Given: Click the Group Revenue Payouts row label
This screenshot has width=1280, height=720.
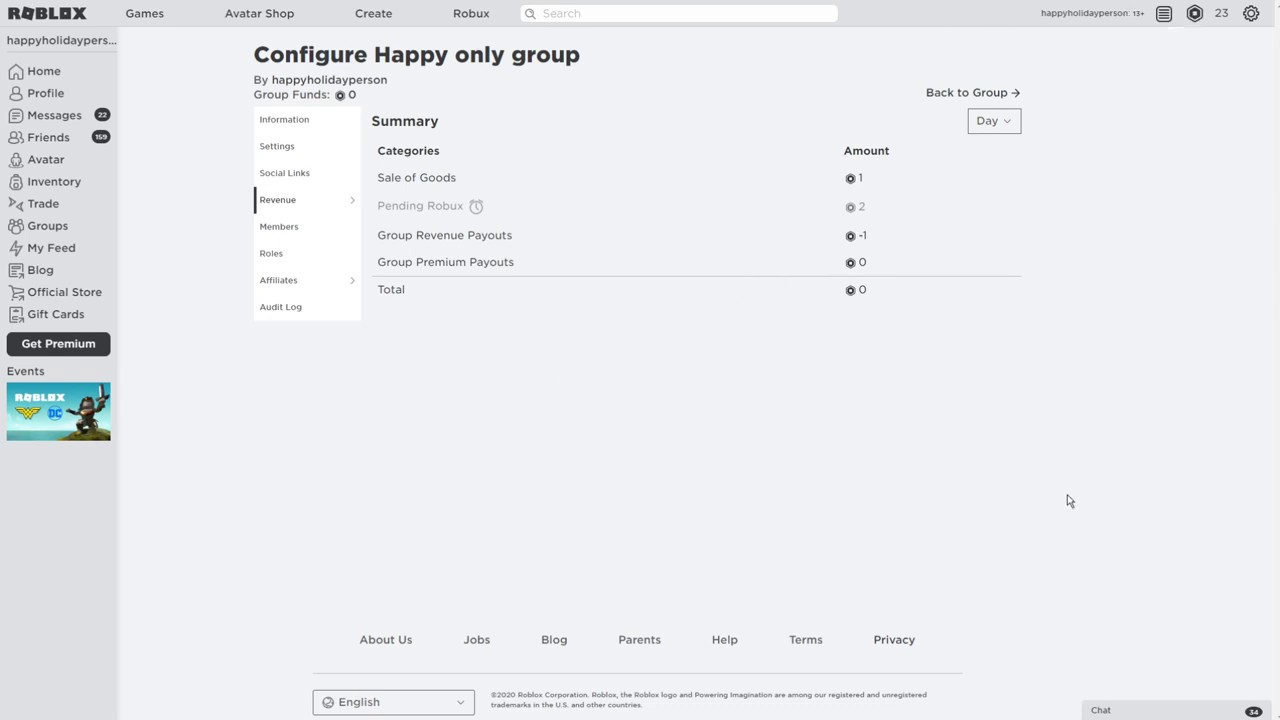Looking at the screenshot, I should point(444,235).
